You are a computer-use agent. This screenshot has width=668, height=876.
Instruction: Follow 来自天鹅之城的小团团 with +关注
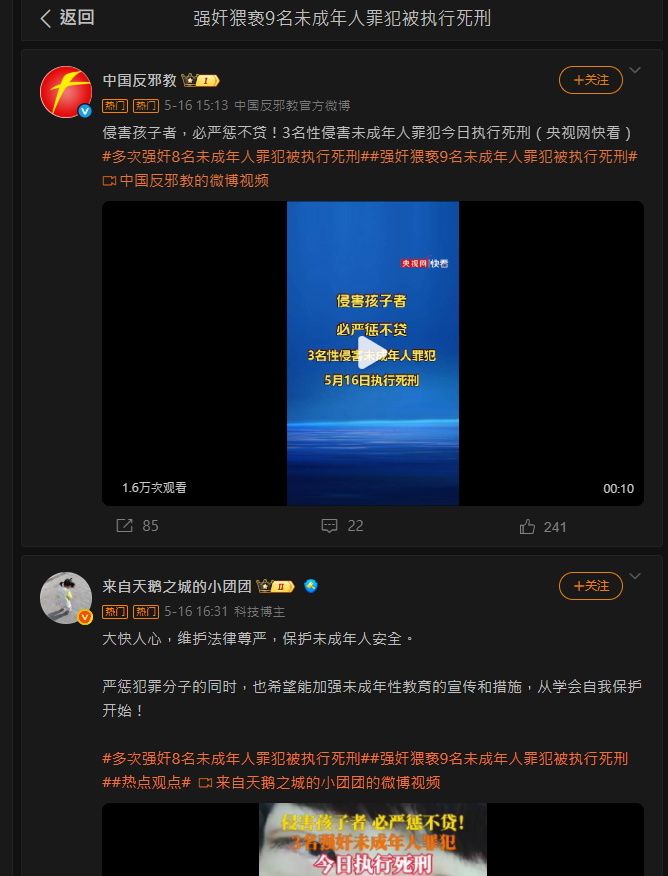pos(591,585)
